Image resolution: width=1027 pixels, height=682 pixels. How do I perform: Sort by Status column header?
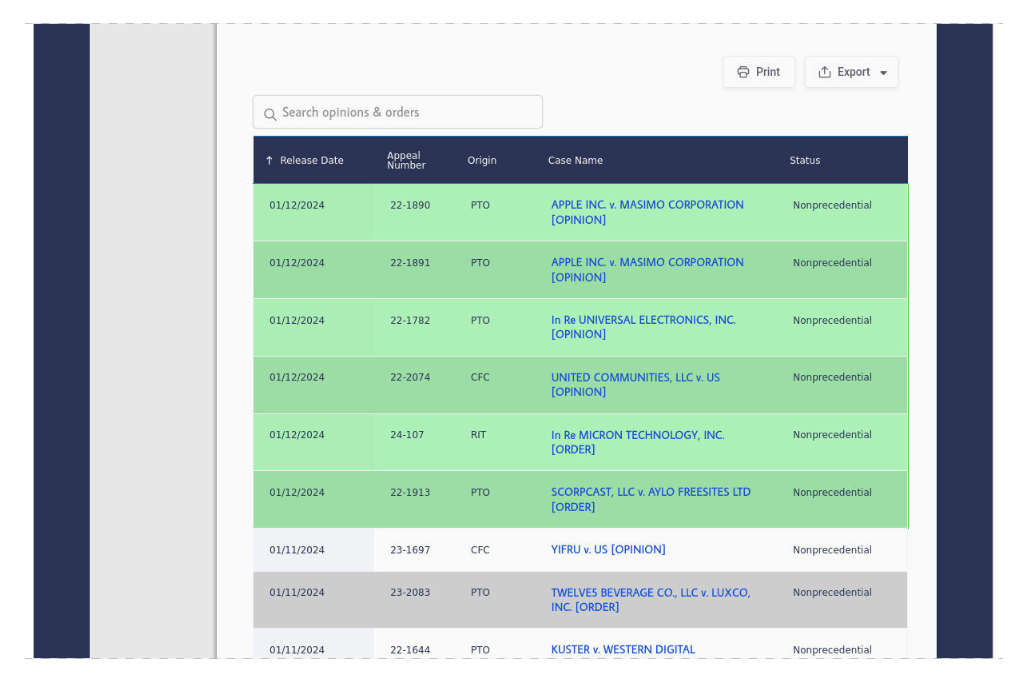tap(804, 161)
